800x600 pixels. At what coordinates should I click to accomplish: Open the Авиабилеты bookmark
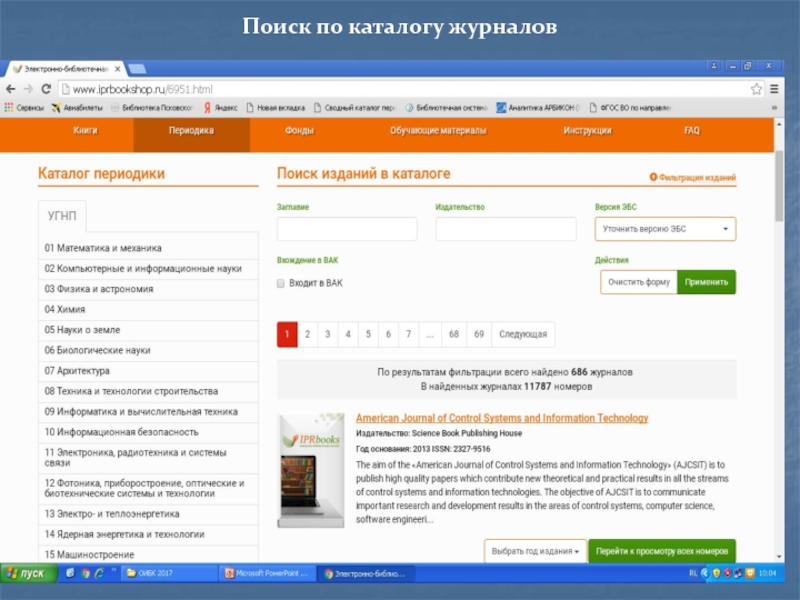point(77,108)
